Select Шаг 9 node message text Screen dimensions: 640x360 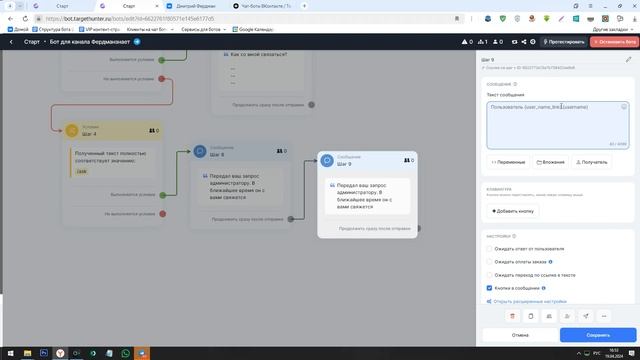[364, 196]
